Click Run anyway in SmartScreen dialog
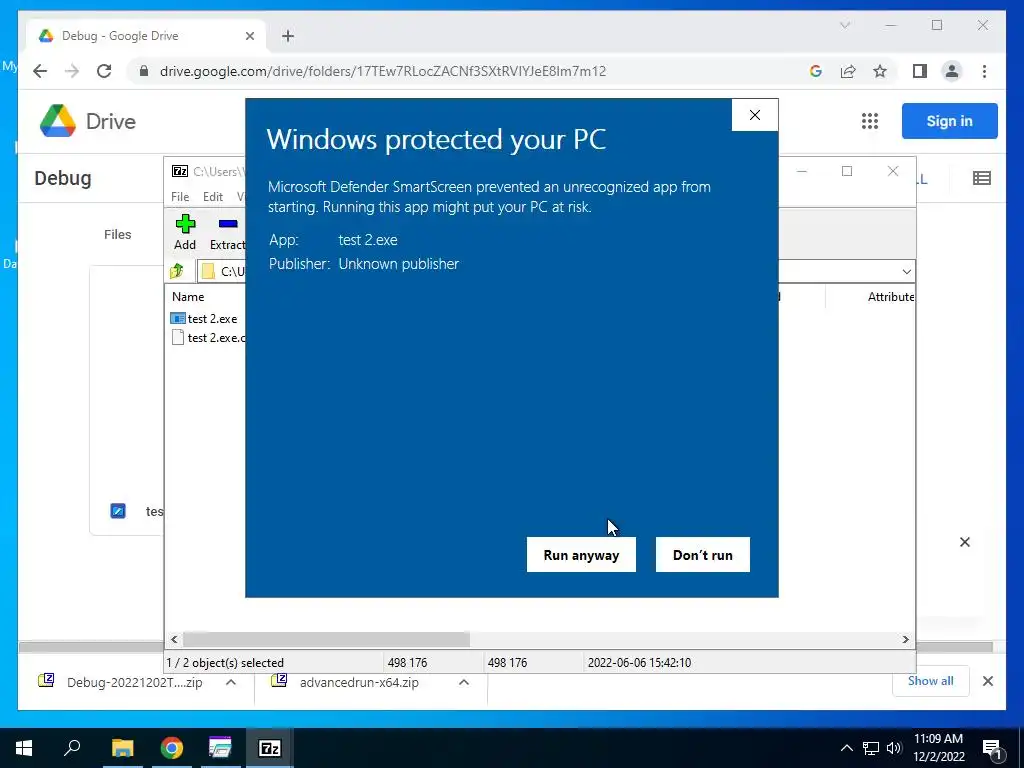Viewport: 1024px width, 768px height. point(581,554)
